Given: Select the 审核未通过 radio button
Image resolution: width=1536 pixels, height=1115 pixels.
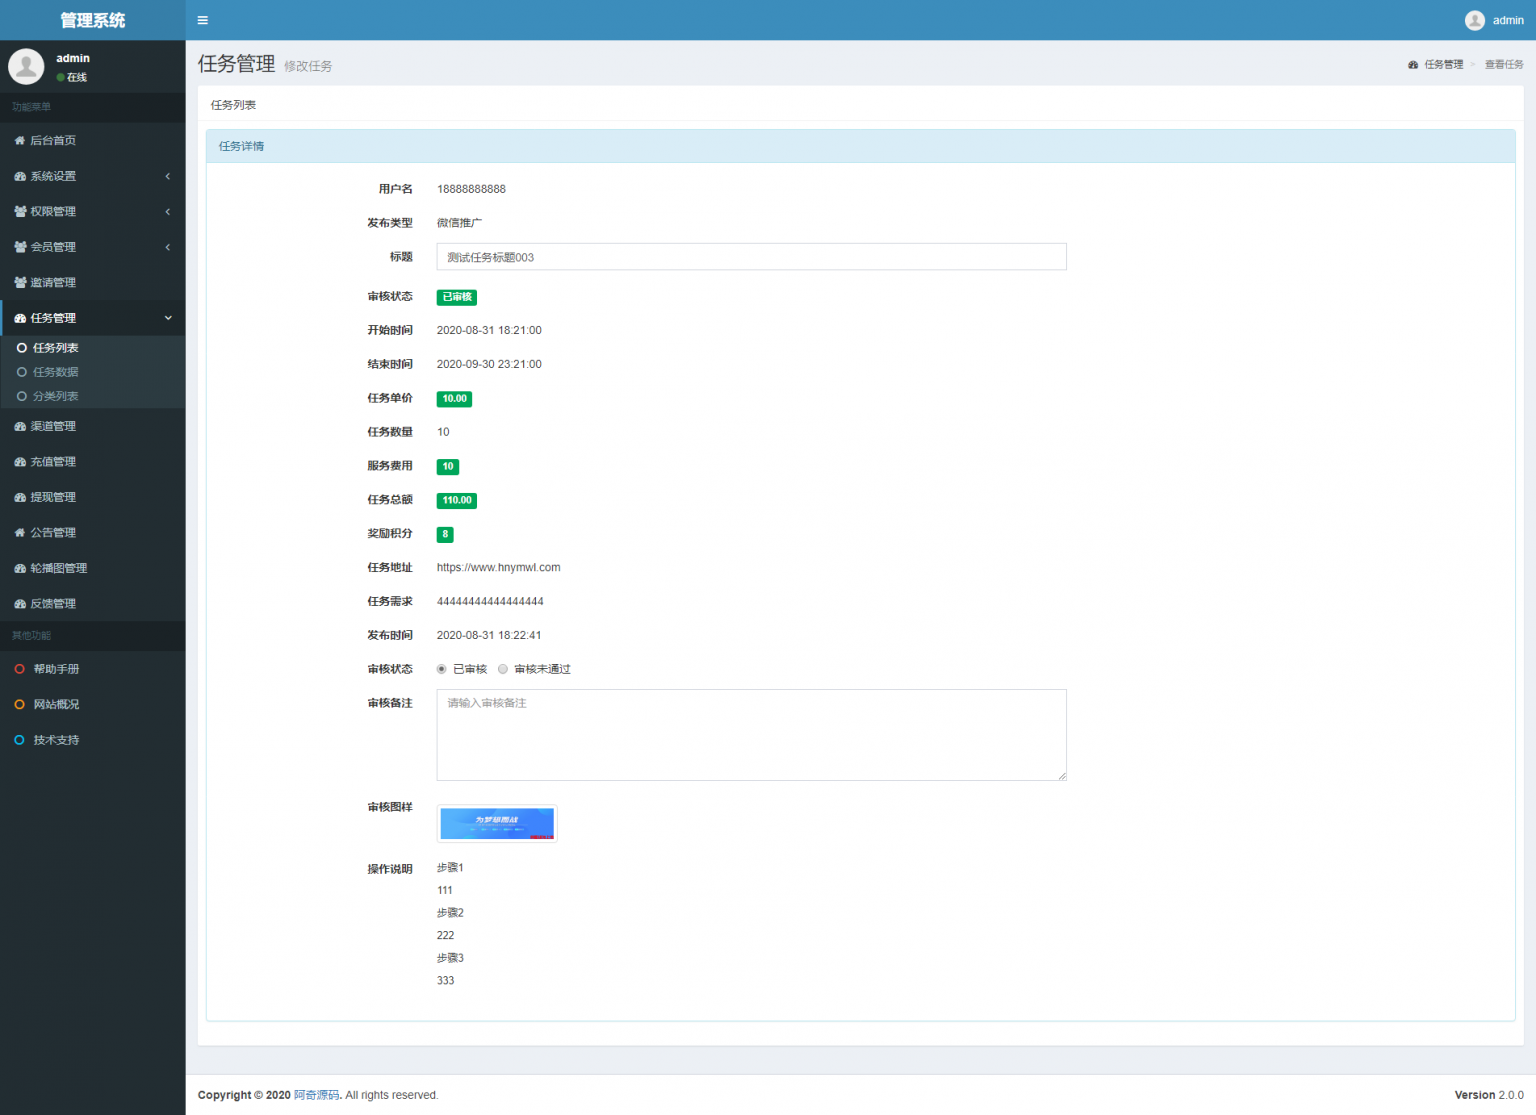Looking at the screenshot, I should [x=503, y=669].
